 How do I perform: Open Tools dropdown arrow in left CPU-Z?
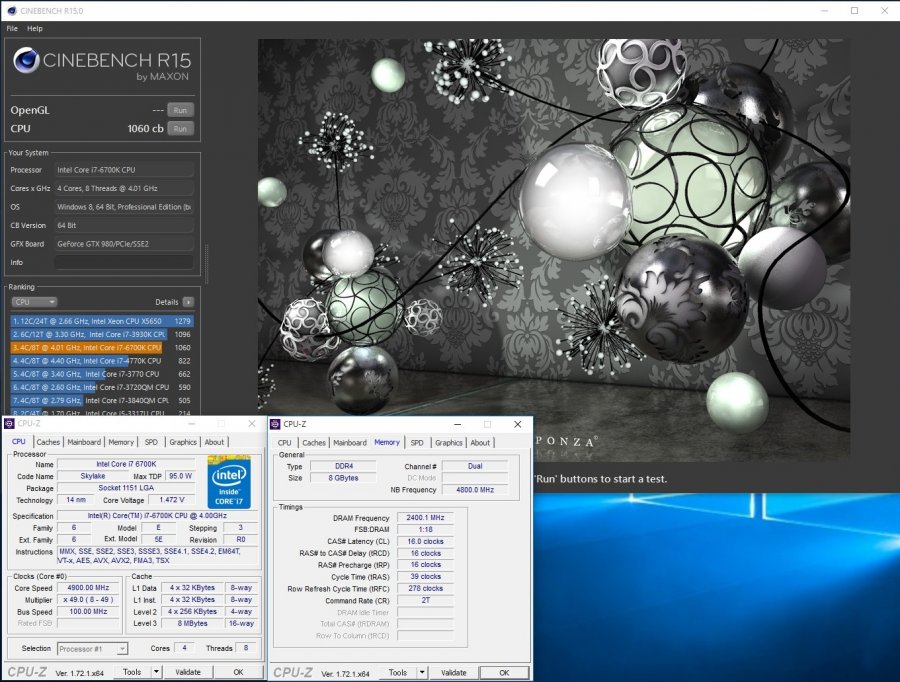(156, 672)
